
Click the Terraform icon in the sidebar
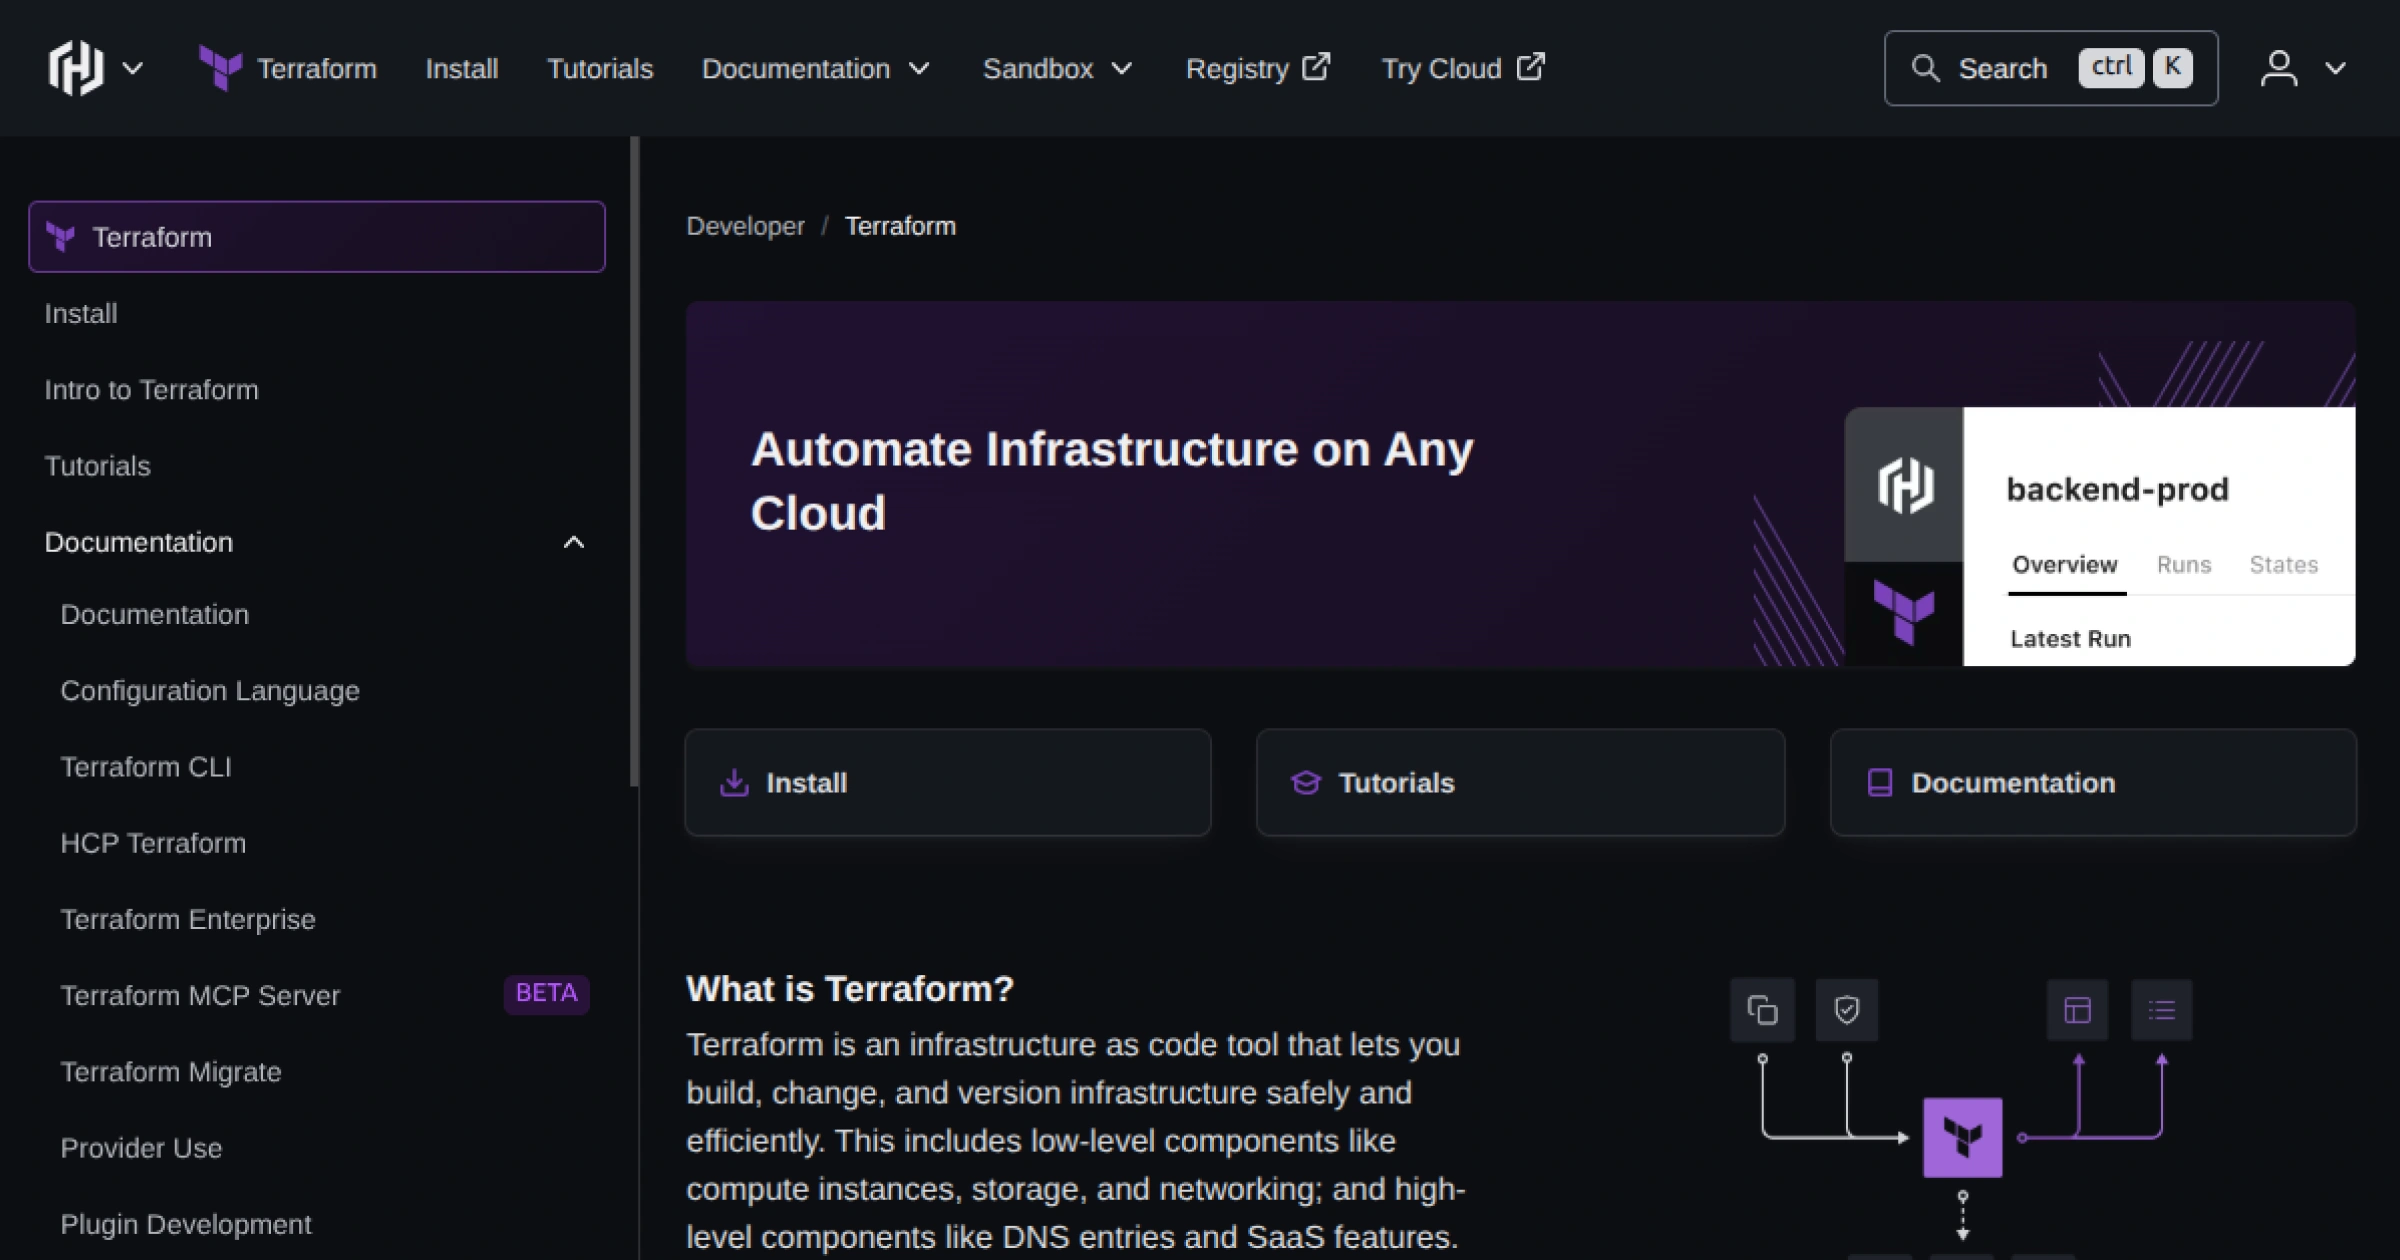tap(61, 237)
